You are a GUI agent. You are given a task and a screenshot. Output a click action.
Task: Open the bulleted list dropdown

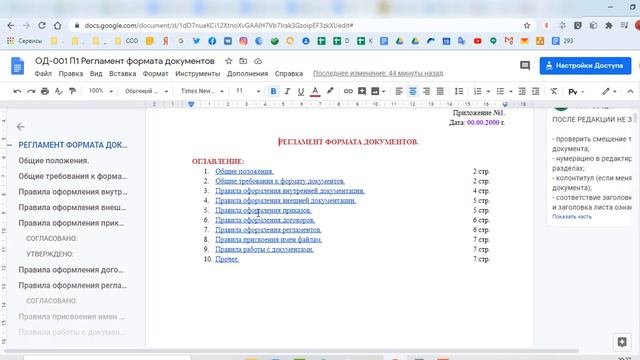coord(511,91)
